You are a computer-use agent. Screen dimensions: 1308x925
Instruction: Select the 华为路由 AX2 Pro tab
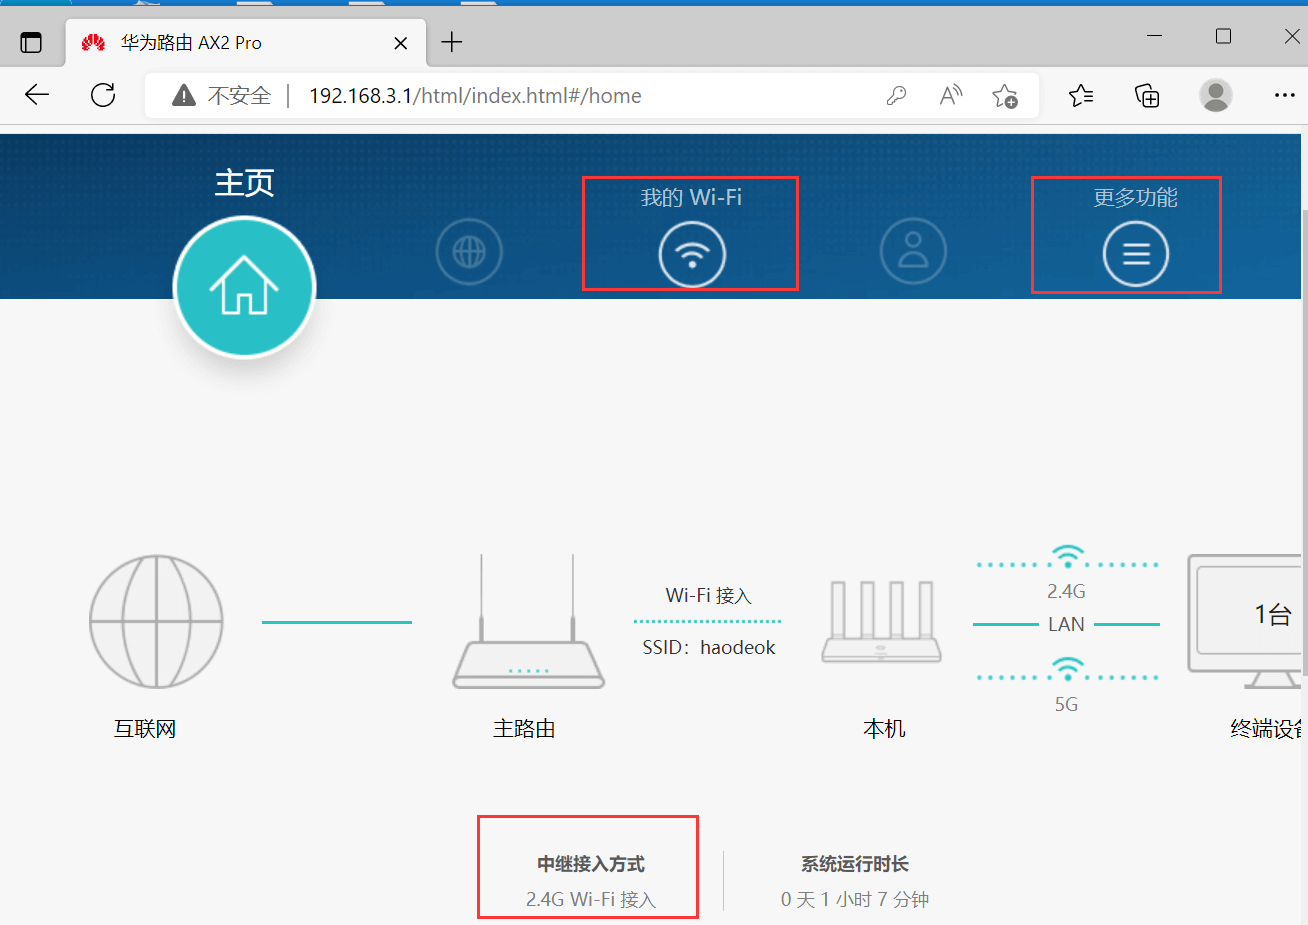[246, 43]
